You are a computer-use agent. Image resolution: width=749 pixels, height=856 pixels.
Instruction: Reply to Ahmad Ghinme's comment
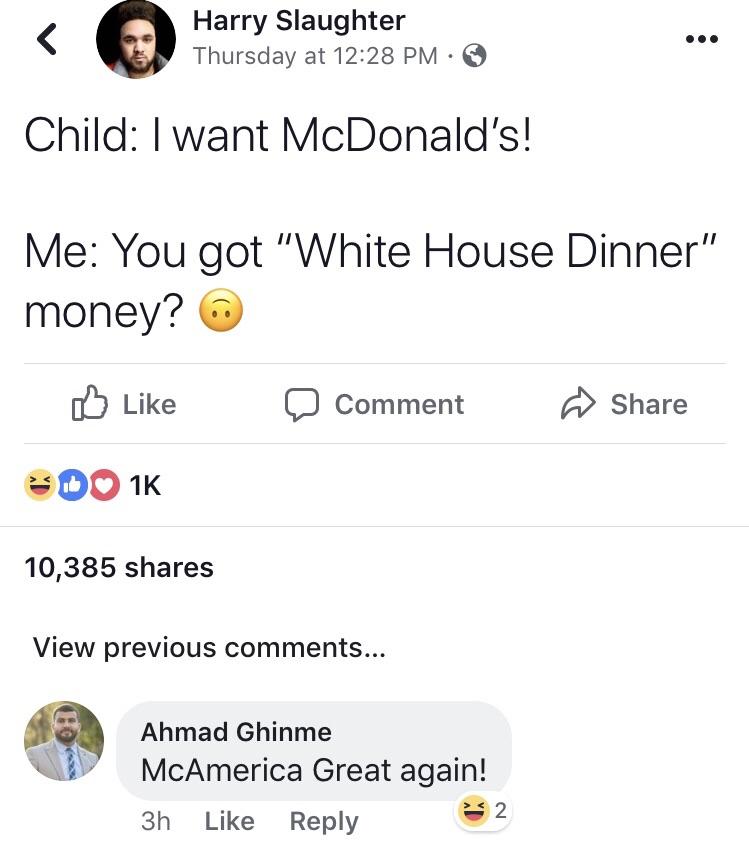click(x=323, y=821)
